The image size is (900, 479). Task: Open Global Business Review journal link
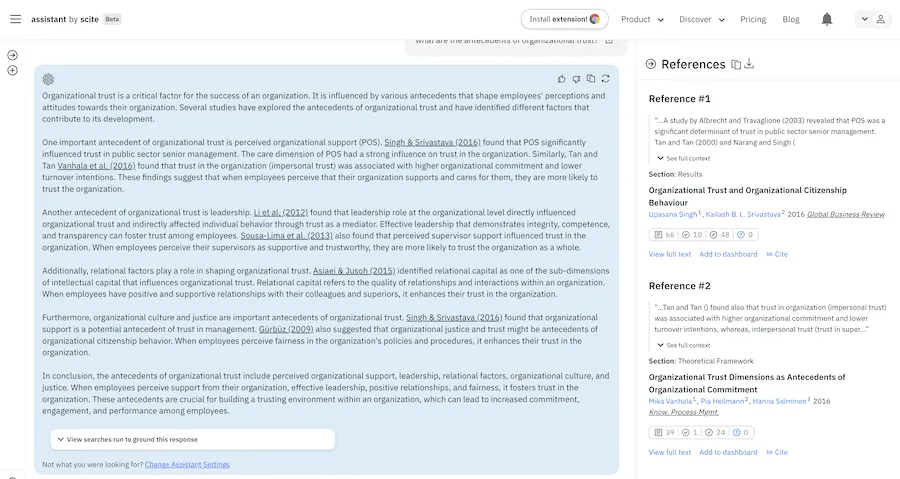[x=845, y=215]
